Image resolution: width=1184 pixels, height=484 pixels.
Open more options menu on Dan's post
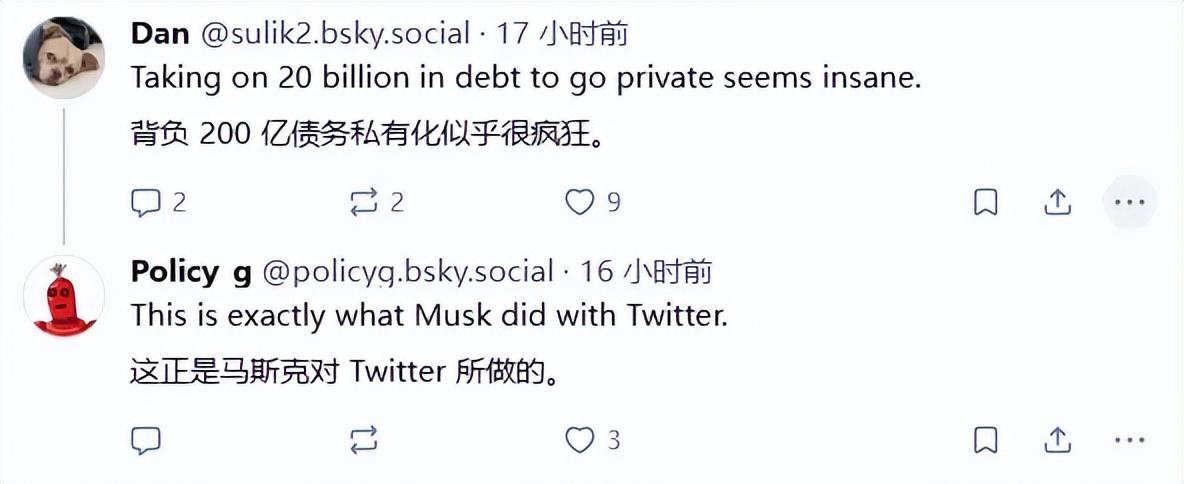point(1129,203)
